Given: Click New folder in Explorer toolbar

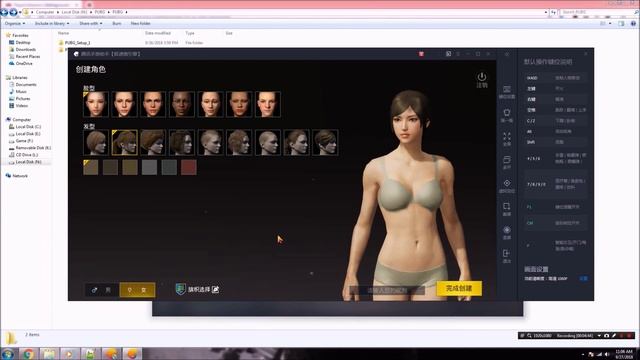Looking at the screenshot, I should 140,24.
